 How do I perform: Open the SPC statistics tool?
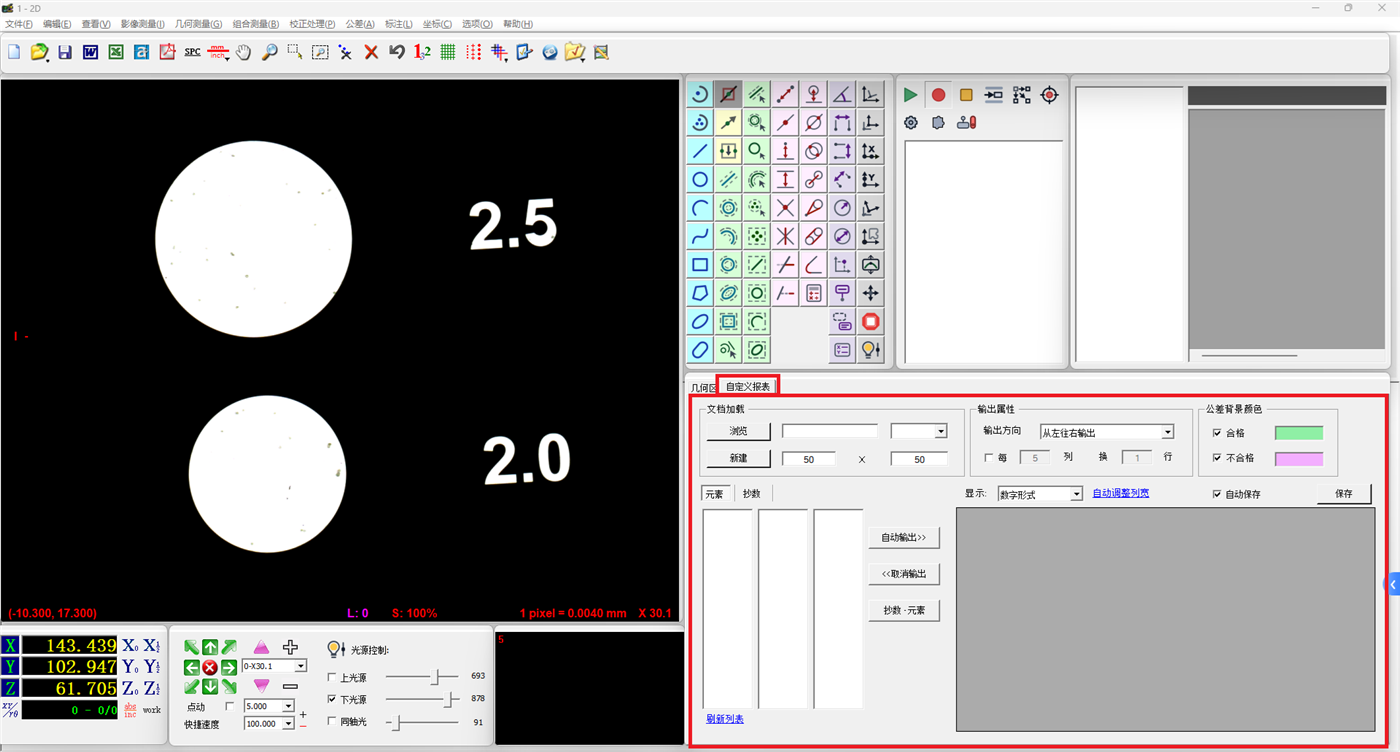click(192, 52)
